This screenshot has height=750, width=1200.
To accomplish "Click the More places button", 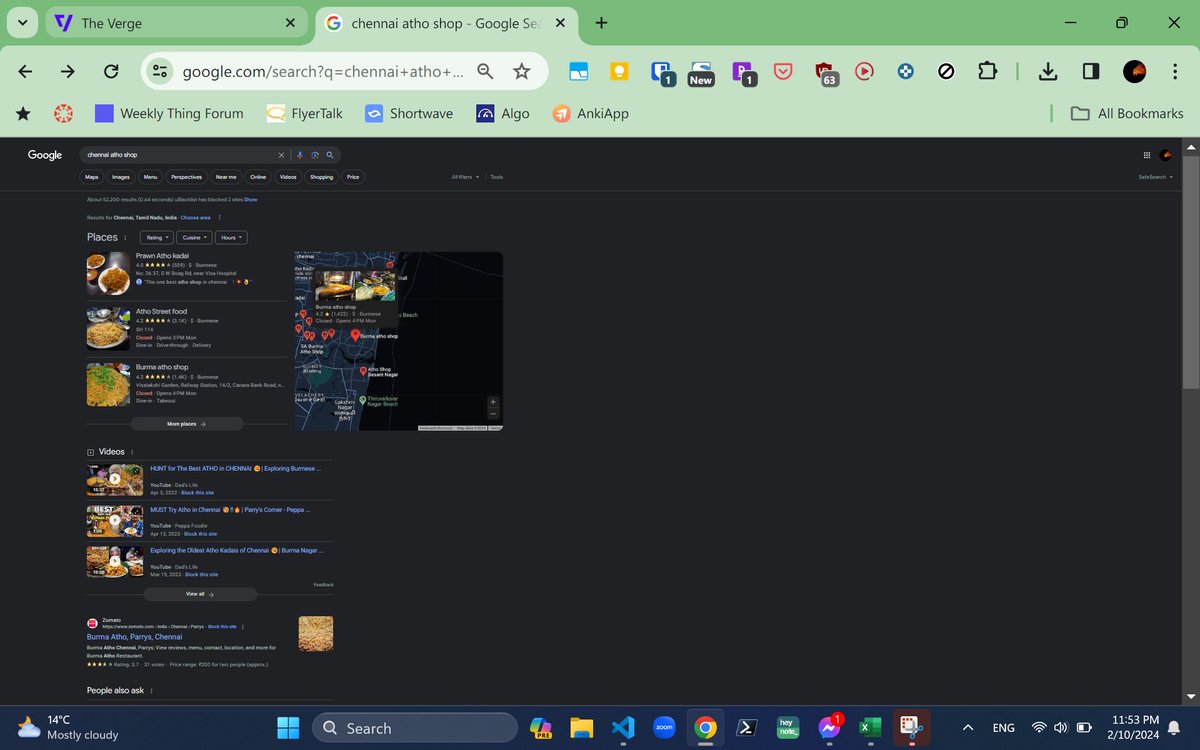I will click(186, 424).
